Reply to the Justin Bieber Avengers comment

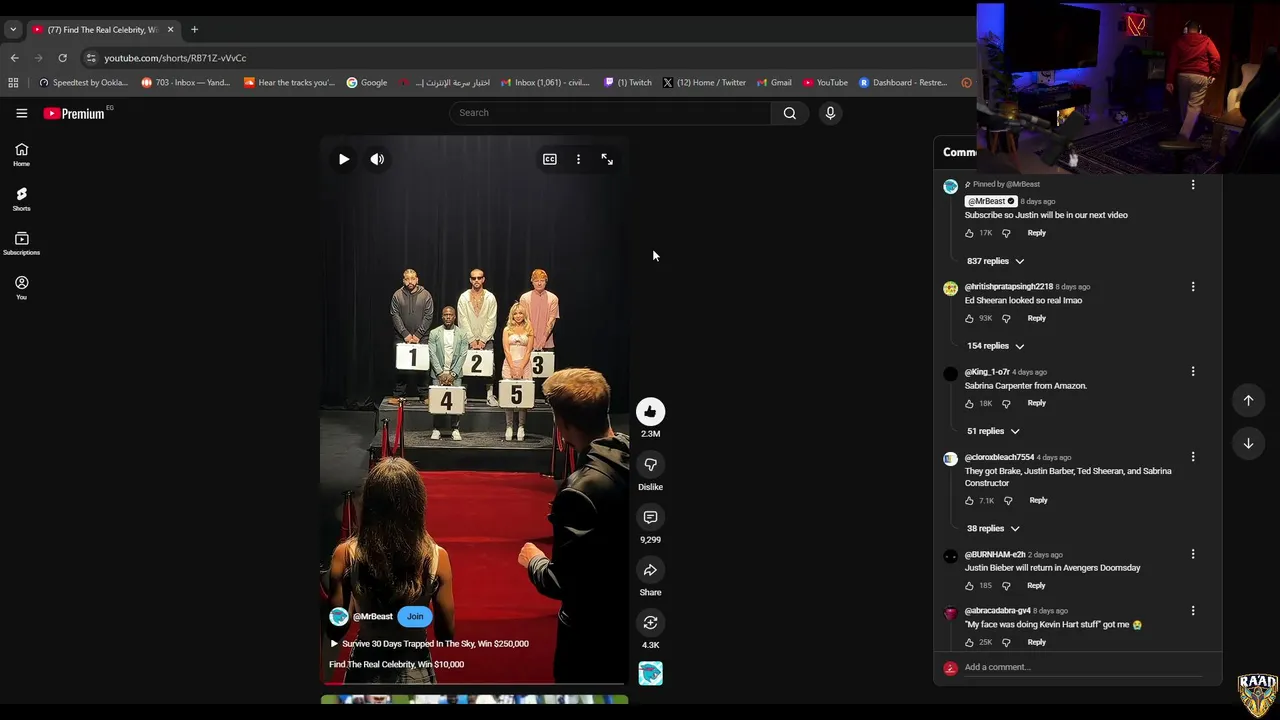pyautogui.click(x=1036, y=585)
